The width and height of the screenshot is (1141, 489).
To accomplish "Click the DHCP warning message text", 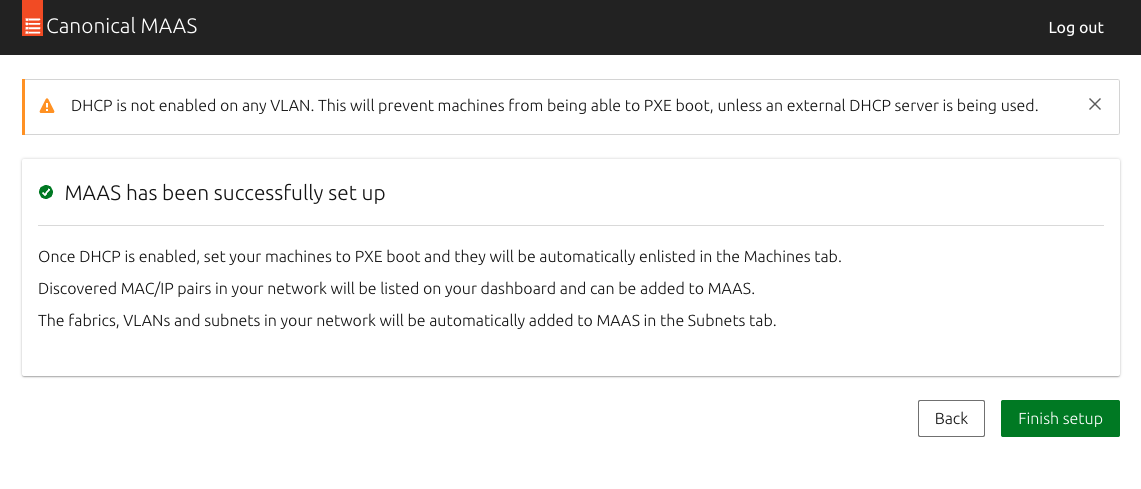I will coord(554,106).
